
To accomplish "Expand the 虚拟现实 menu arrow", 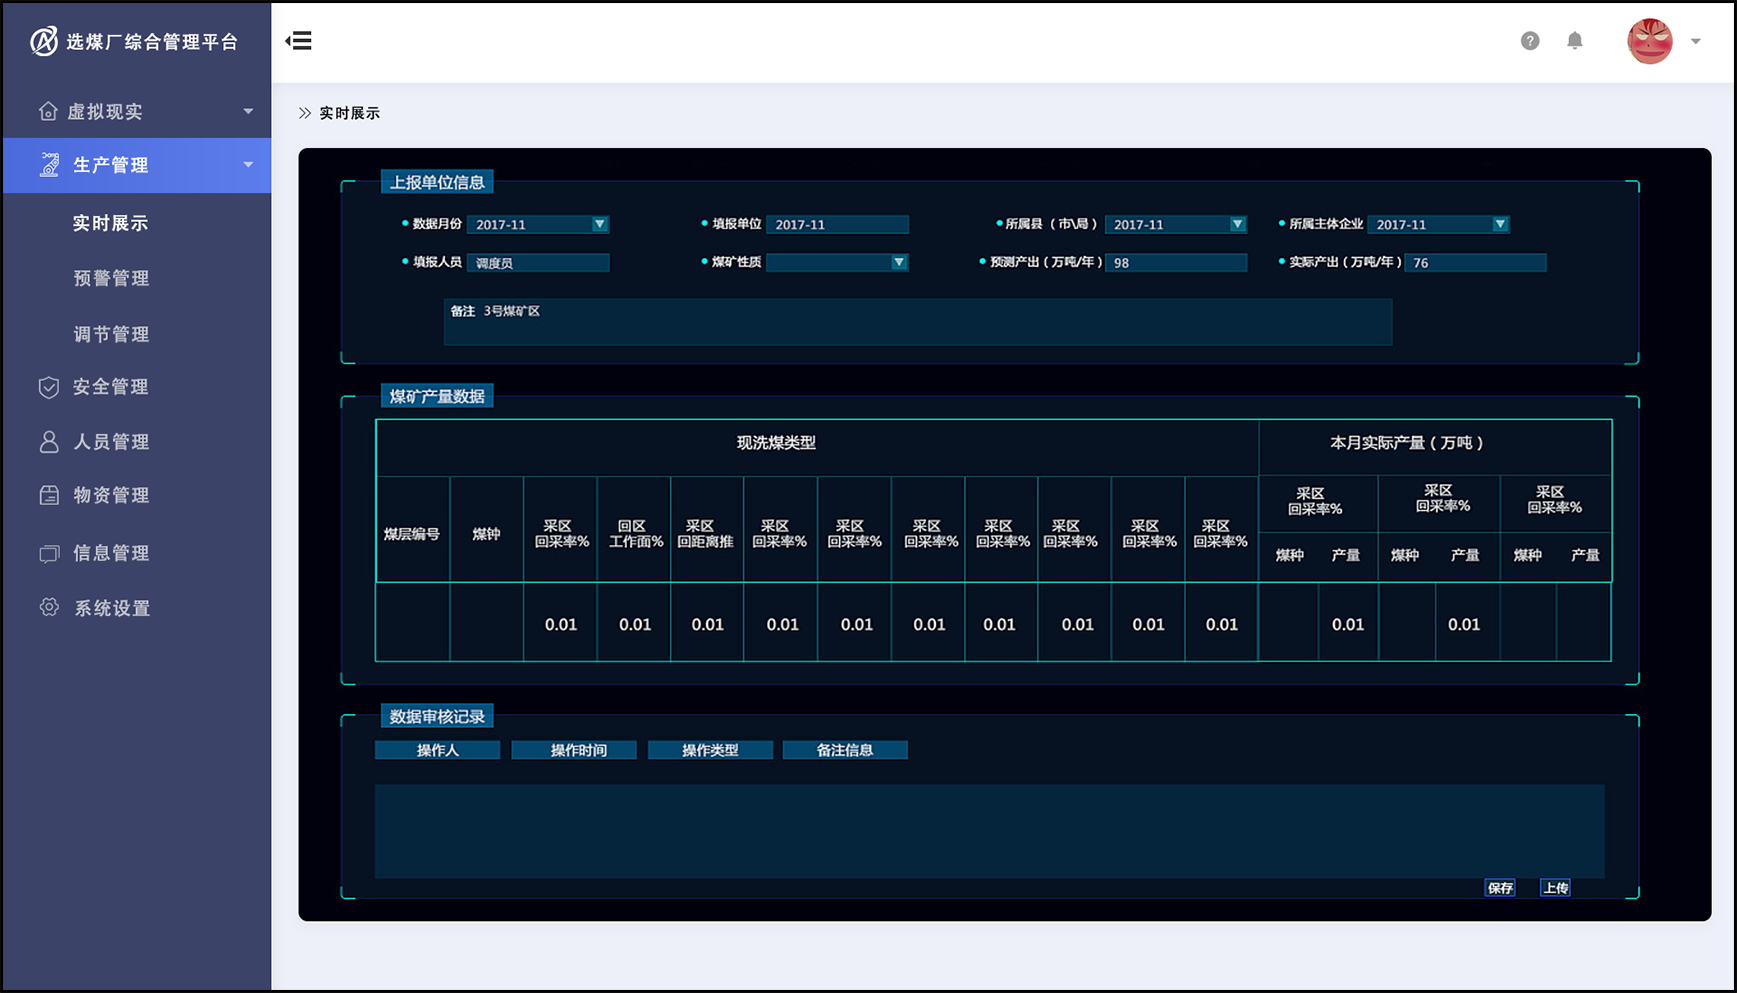I will click(248, 111).
